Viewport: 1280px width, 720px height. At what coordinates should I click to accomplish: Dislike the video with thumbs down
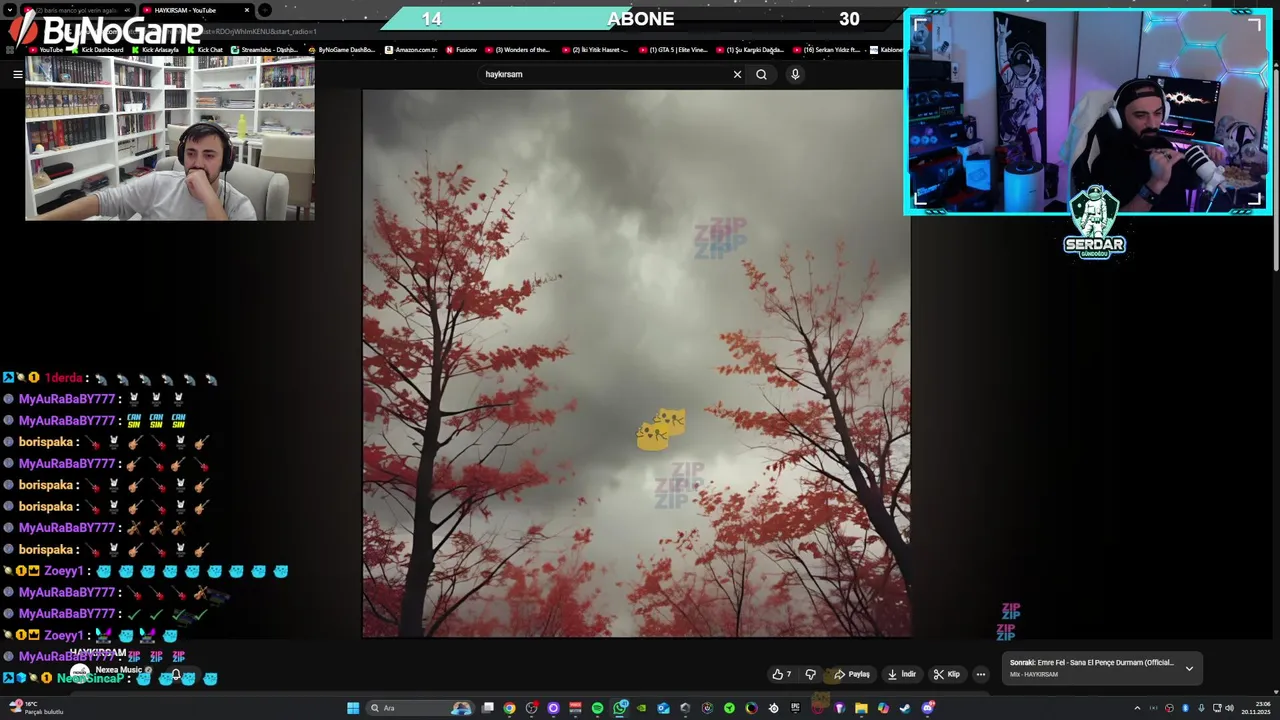pos(811,674)
